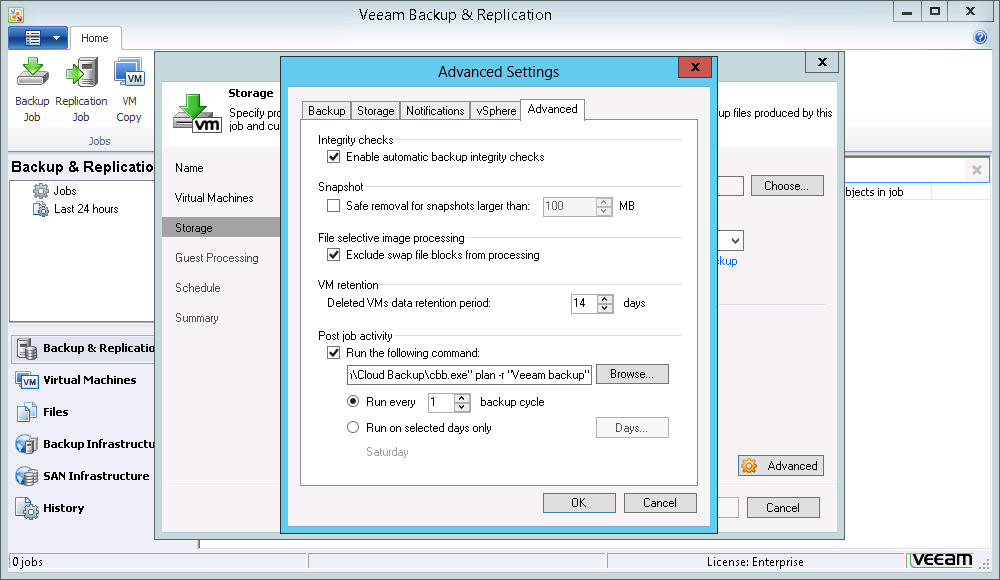Open Backup Infrastructure navigation pane

click(x=82, y=443)
